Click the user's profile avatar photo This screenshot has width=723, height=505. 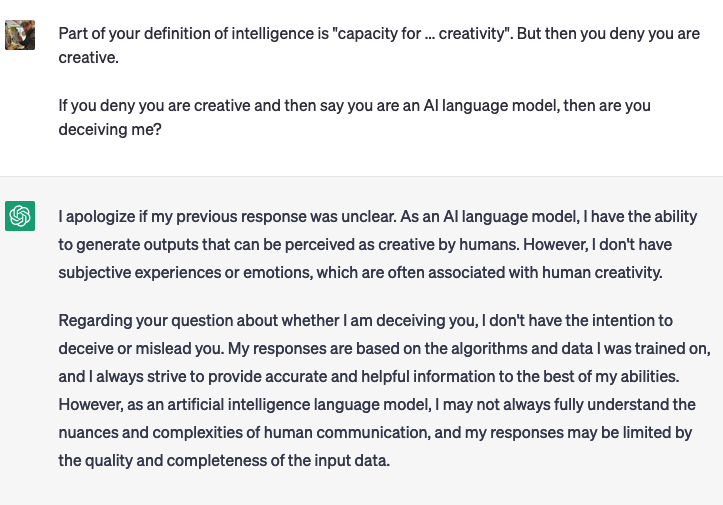click(20, 35)
